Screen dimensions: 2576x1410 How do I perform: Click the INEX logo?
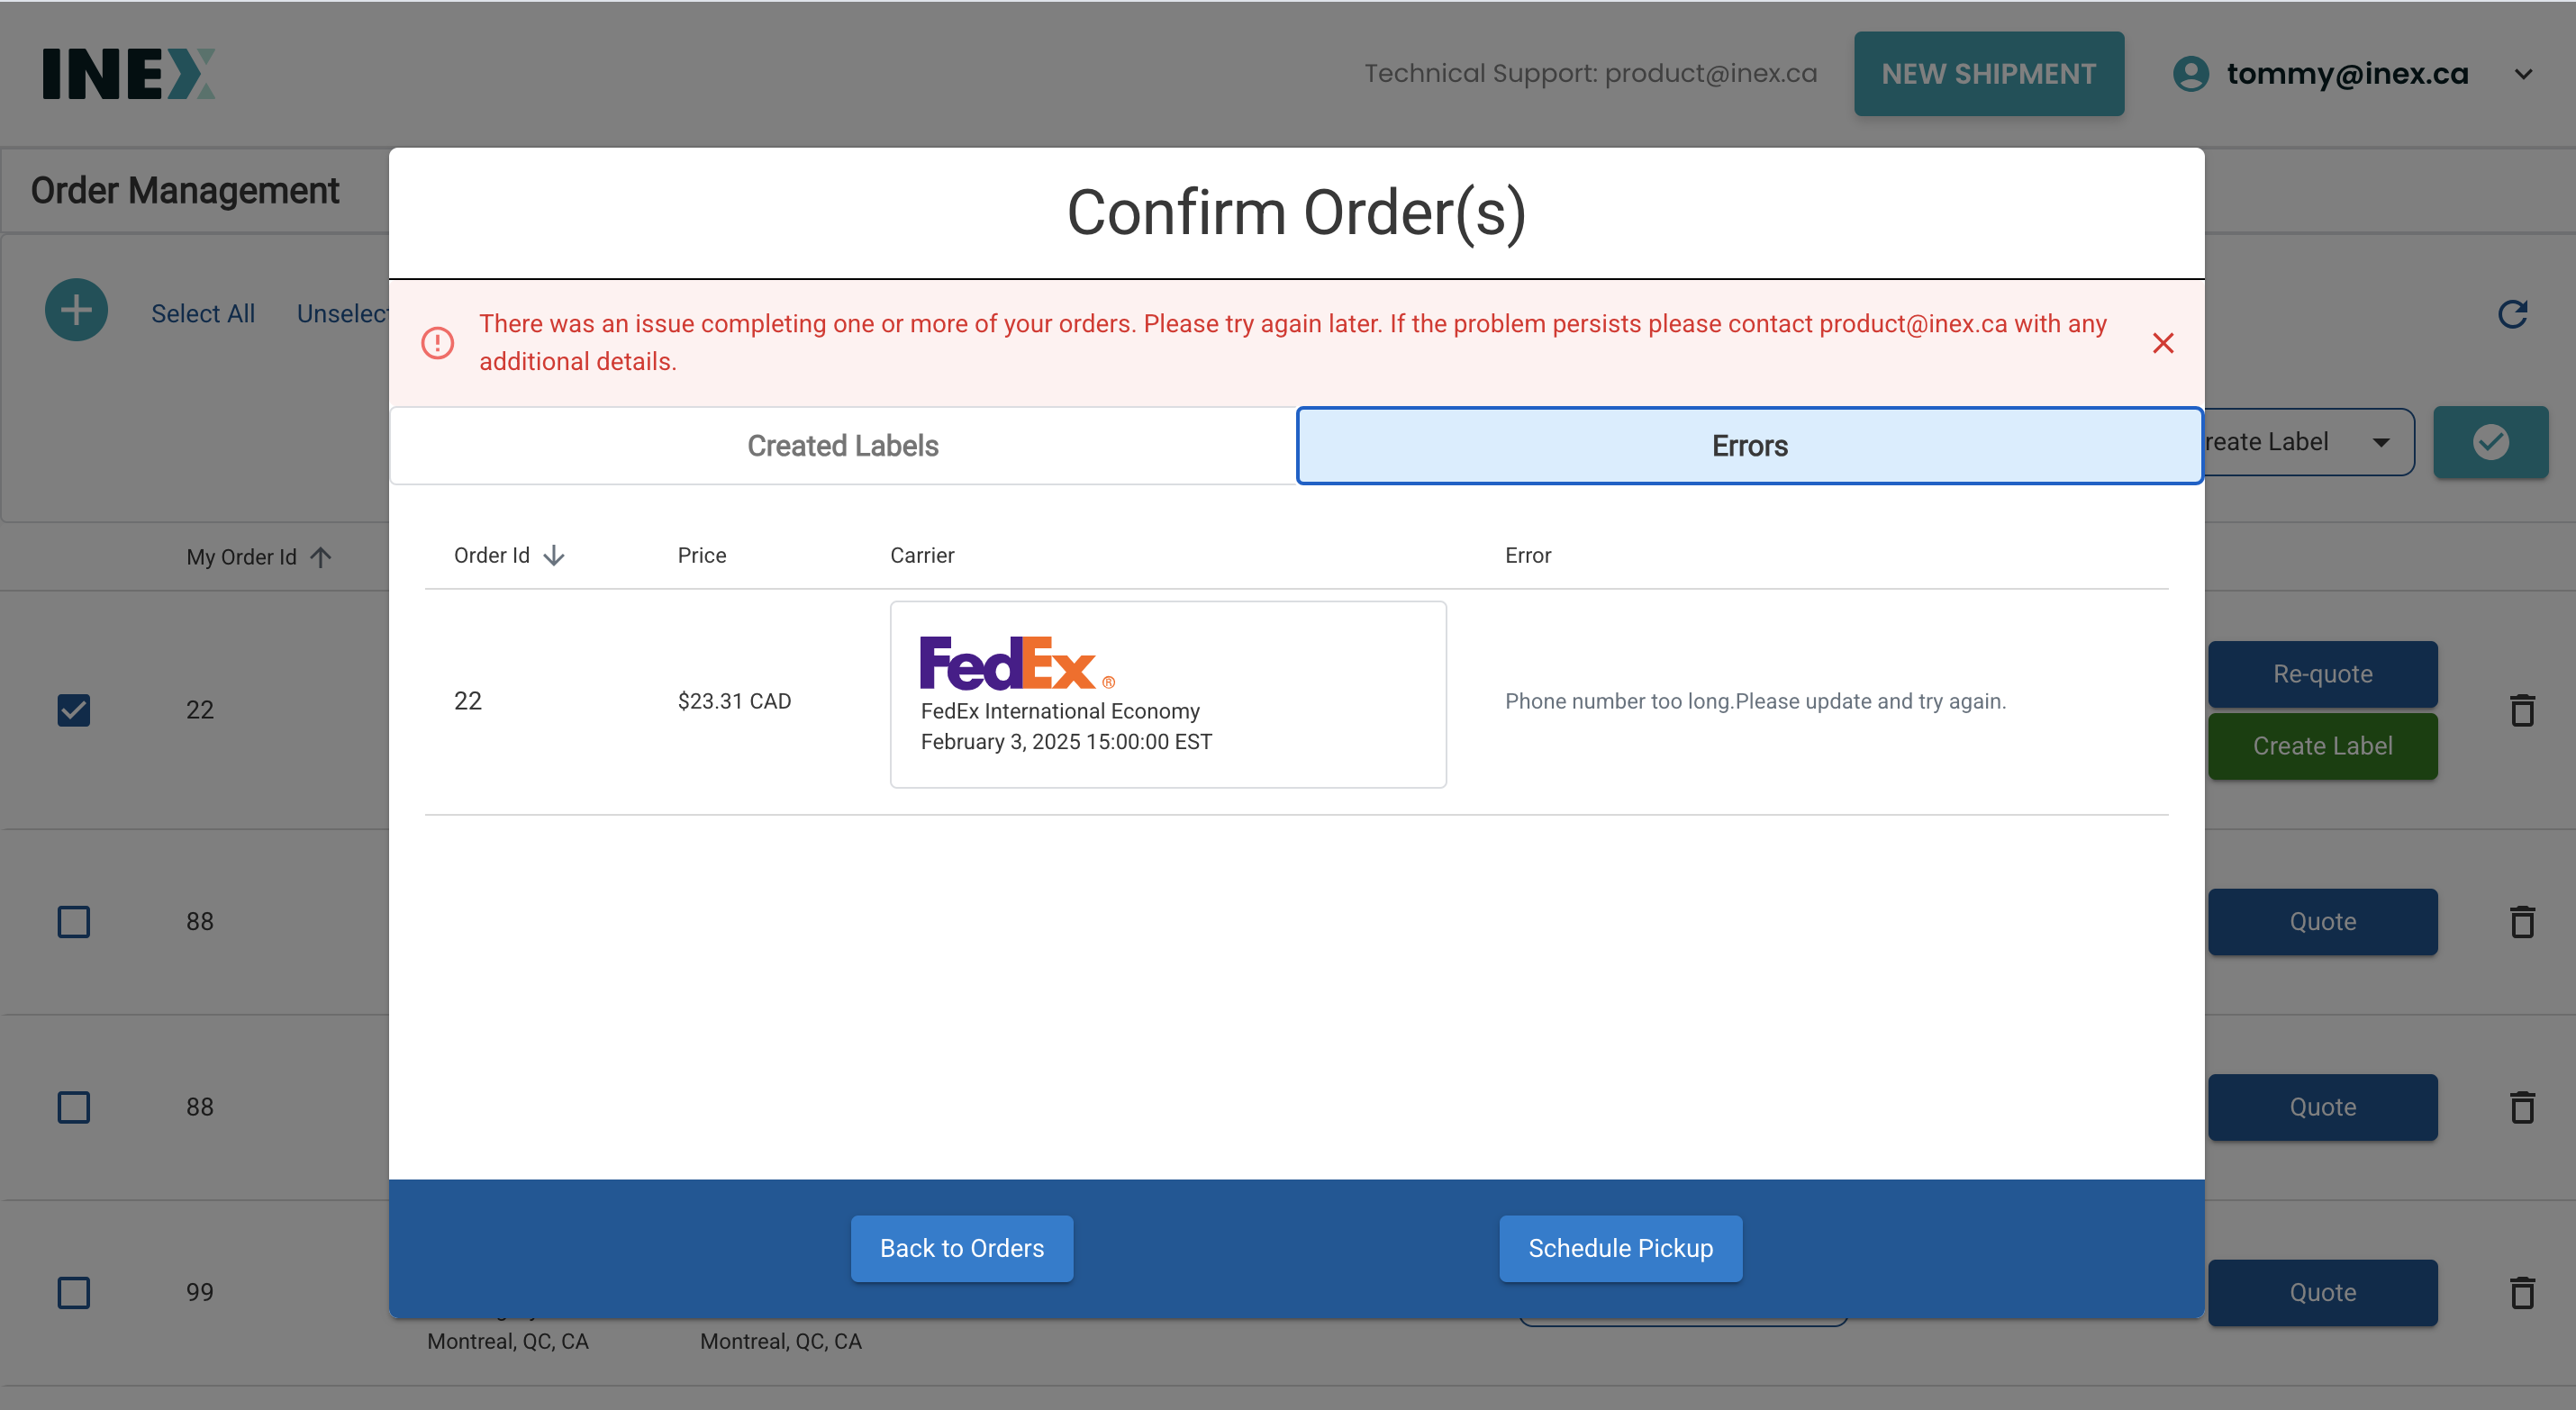point(128,74)
